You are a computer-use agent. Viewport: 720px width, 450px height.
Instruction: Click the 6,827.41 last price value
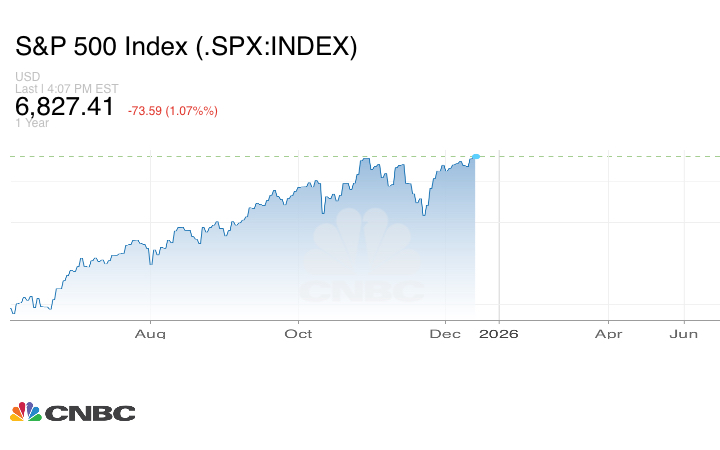[x=64, y=107]
